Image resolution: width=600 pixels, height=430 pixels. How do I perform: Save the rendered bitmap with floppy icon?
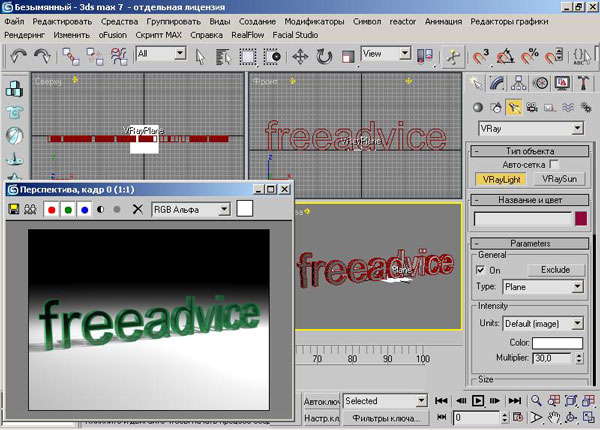pyautogui.click(x=14, y=209)
